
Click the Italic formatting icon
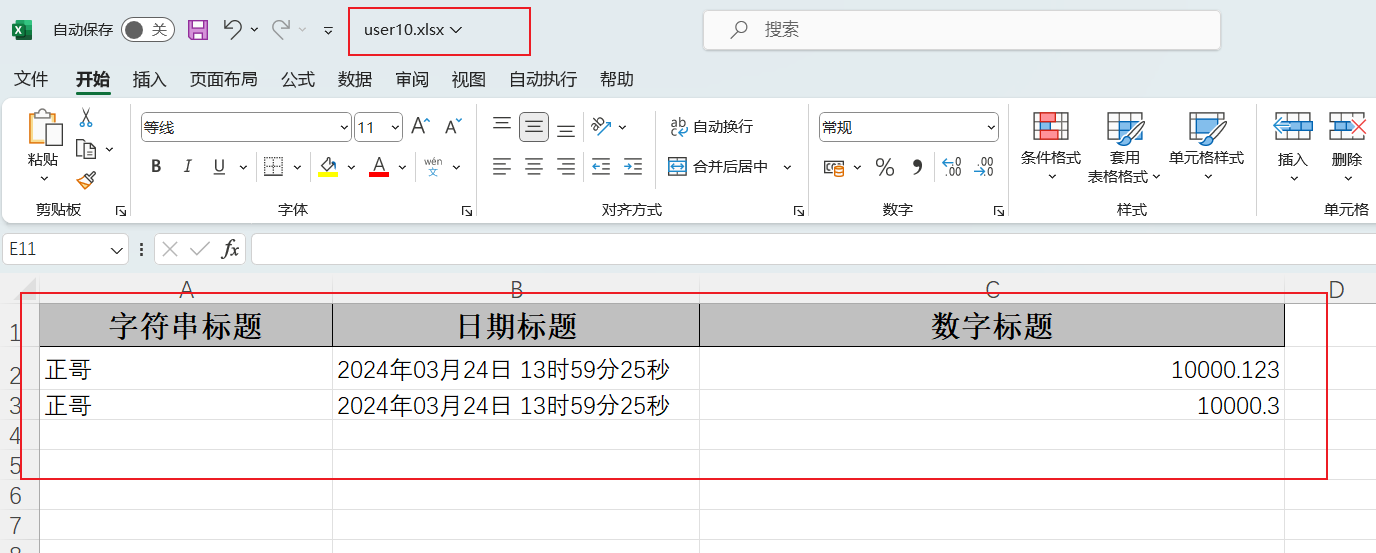[x=187, y=167]
